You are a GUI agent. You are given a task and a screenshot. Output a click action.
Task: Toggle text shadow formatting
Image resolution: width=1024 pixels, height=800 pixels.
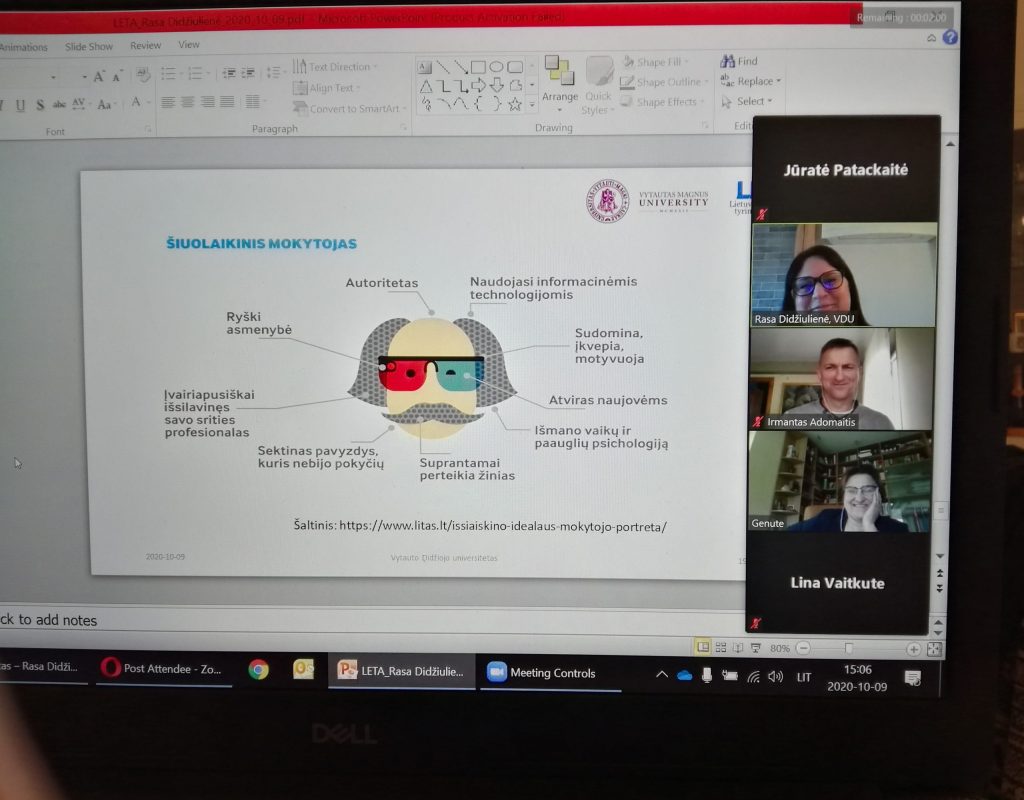click(39, 105)
